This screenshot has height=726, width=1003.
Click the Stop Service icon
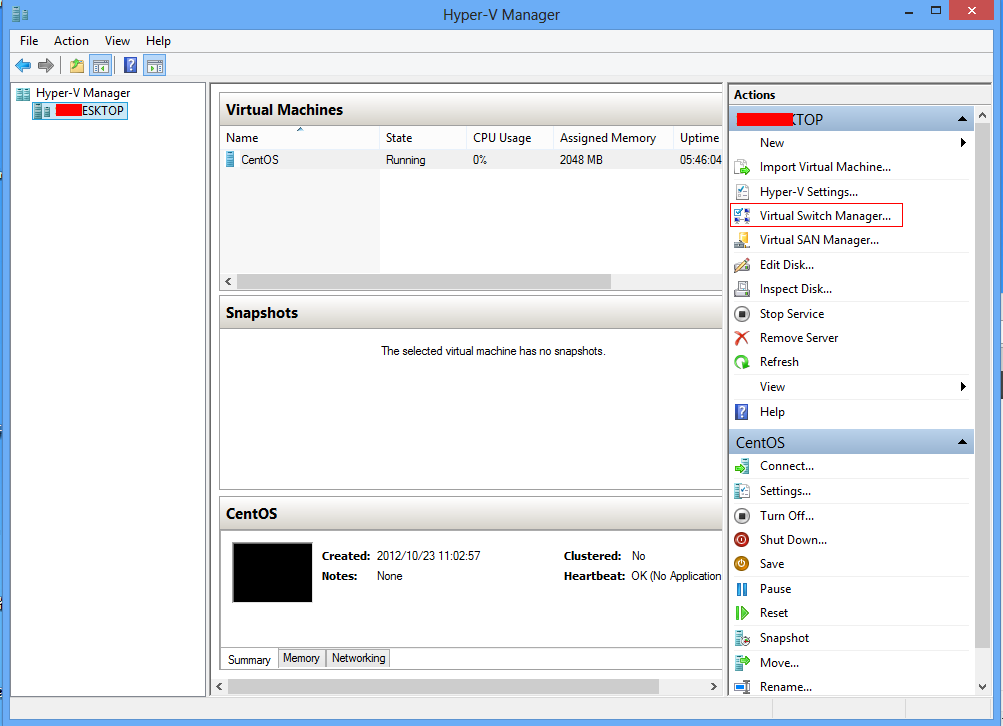pos(742,314)
